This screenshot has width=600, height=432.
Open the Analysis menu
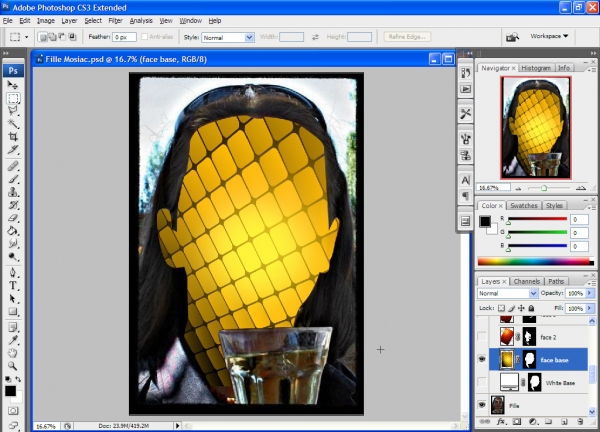point(141,21)
